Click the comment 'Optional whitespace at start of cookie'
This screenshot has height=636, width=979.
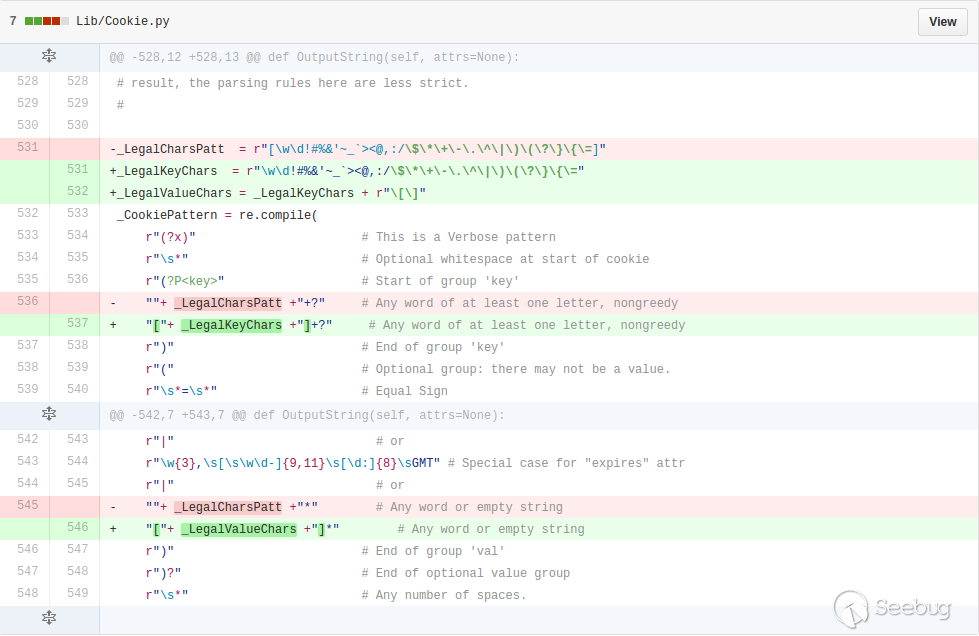[x=506, y=260]
